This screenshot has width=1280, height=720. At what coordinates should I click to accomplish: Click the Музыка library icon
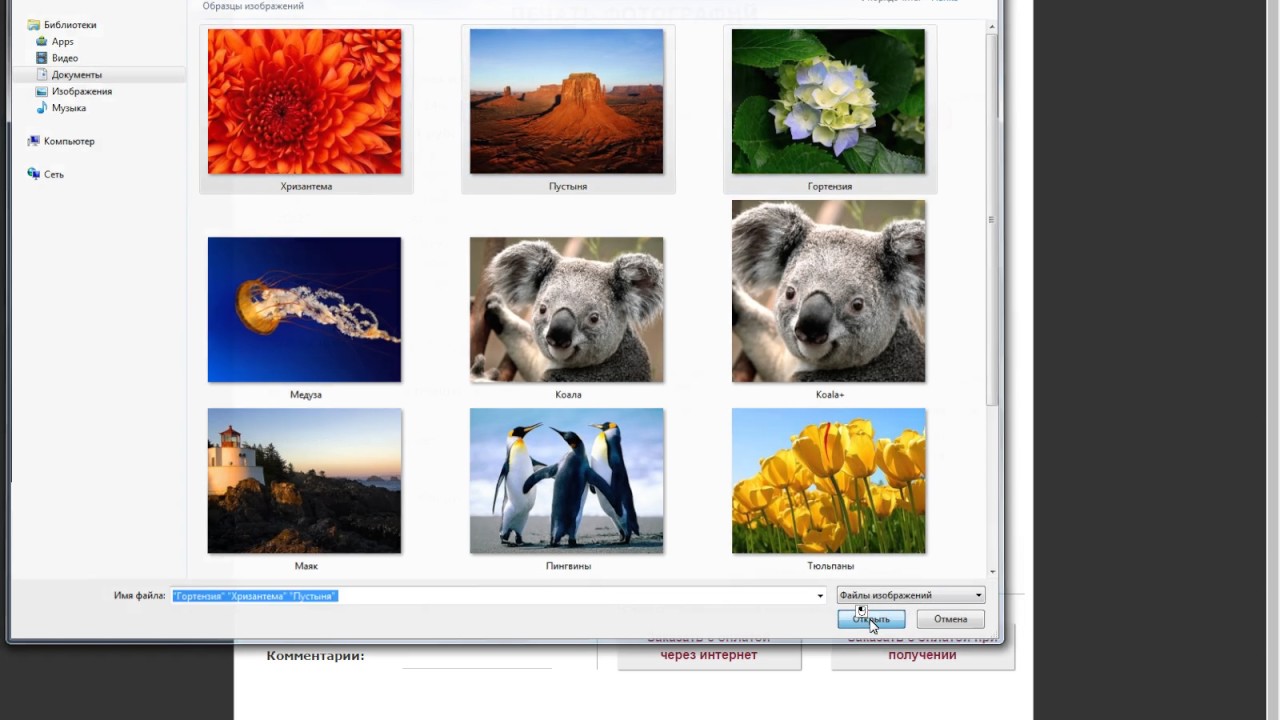coord(42,108)
